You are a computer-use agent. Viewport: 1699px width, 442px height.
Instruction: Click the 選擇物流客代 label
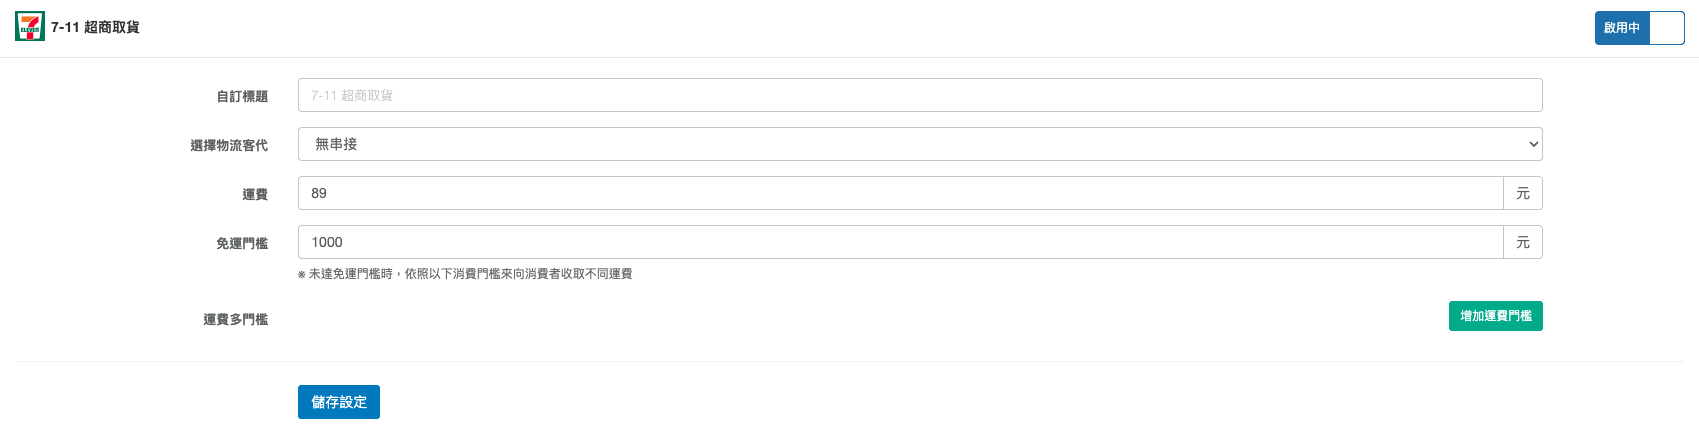229,145
